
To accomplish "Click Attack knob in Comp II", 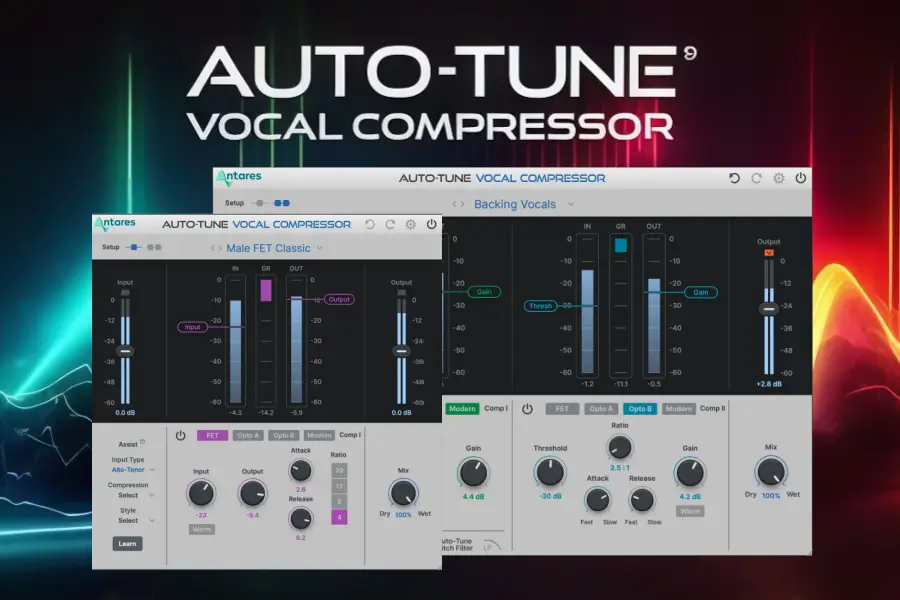I will (598, 500).
